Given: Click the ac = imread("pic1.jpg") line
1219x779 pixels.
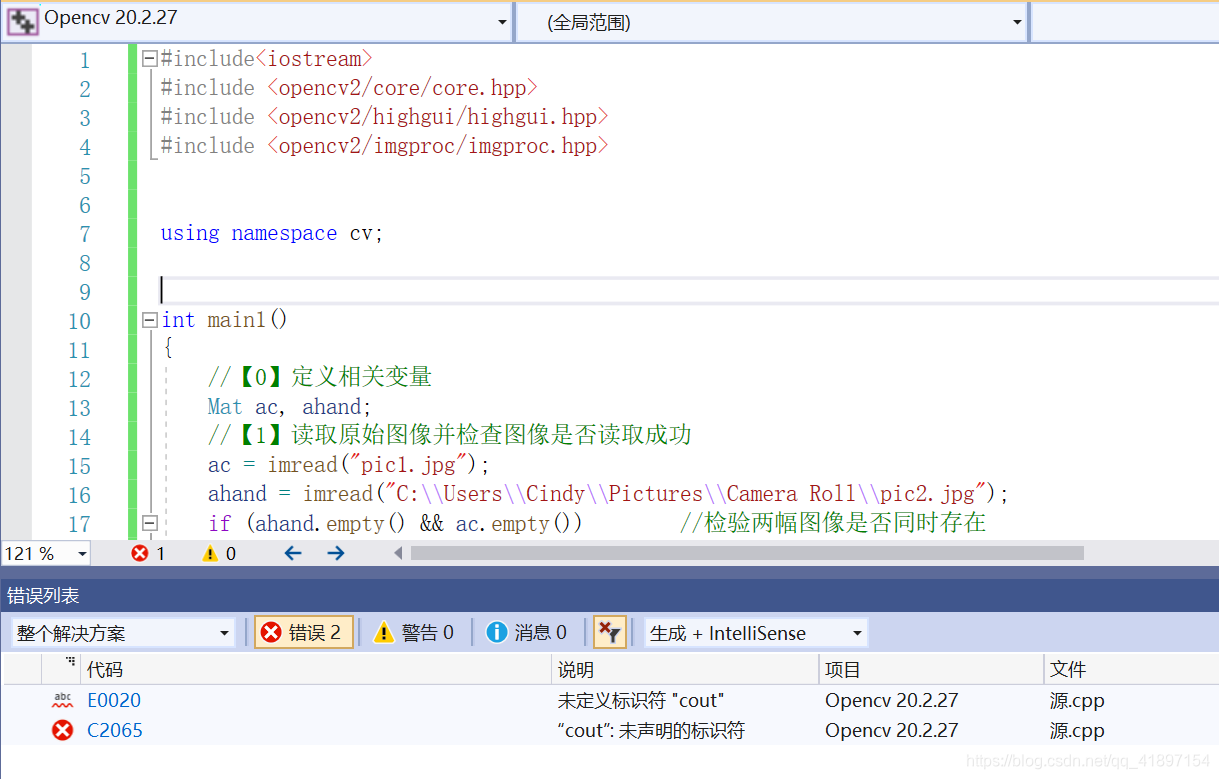Looking at the screenshot, I should (x=348, y=465).
